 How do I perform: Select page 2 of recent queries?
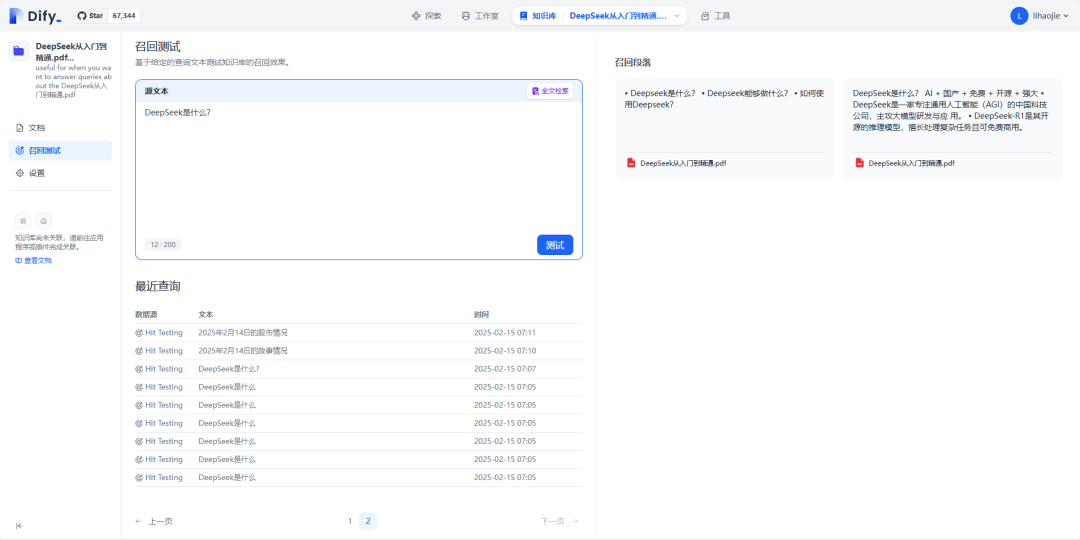click(x=368, y=521)
